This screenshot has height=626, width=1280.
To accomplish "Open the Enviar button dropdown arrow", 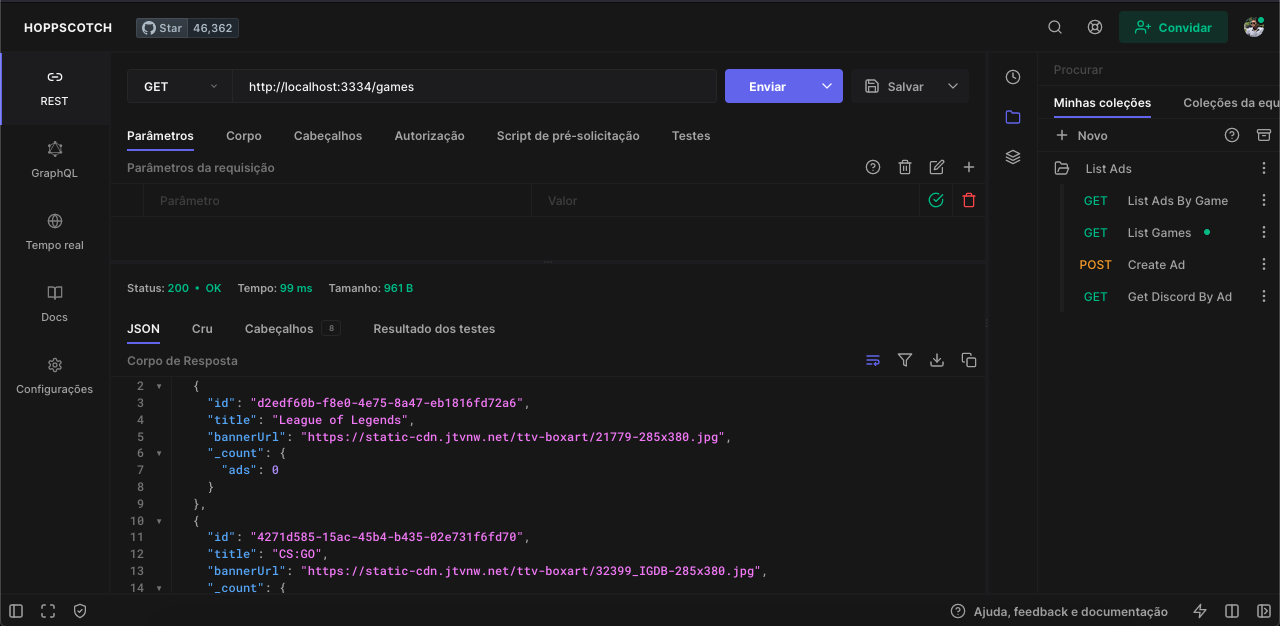I will (827, 86).
